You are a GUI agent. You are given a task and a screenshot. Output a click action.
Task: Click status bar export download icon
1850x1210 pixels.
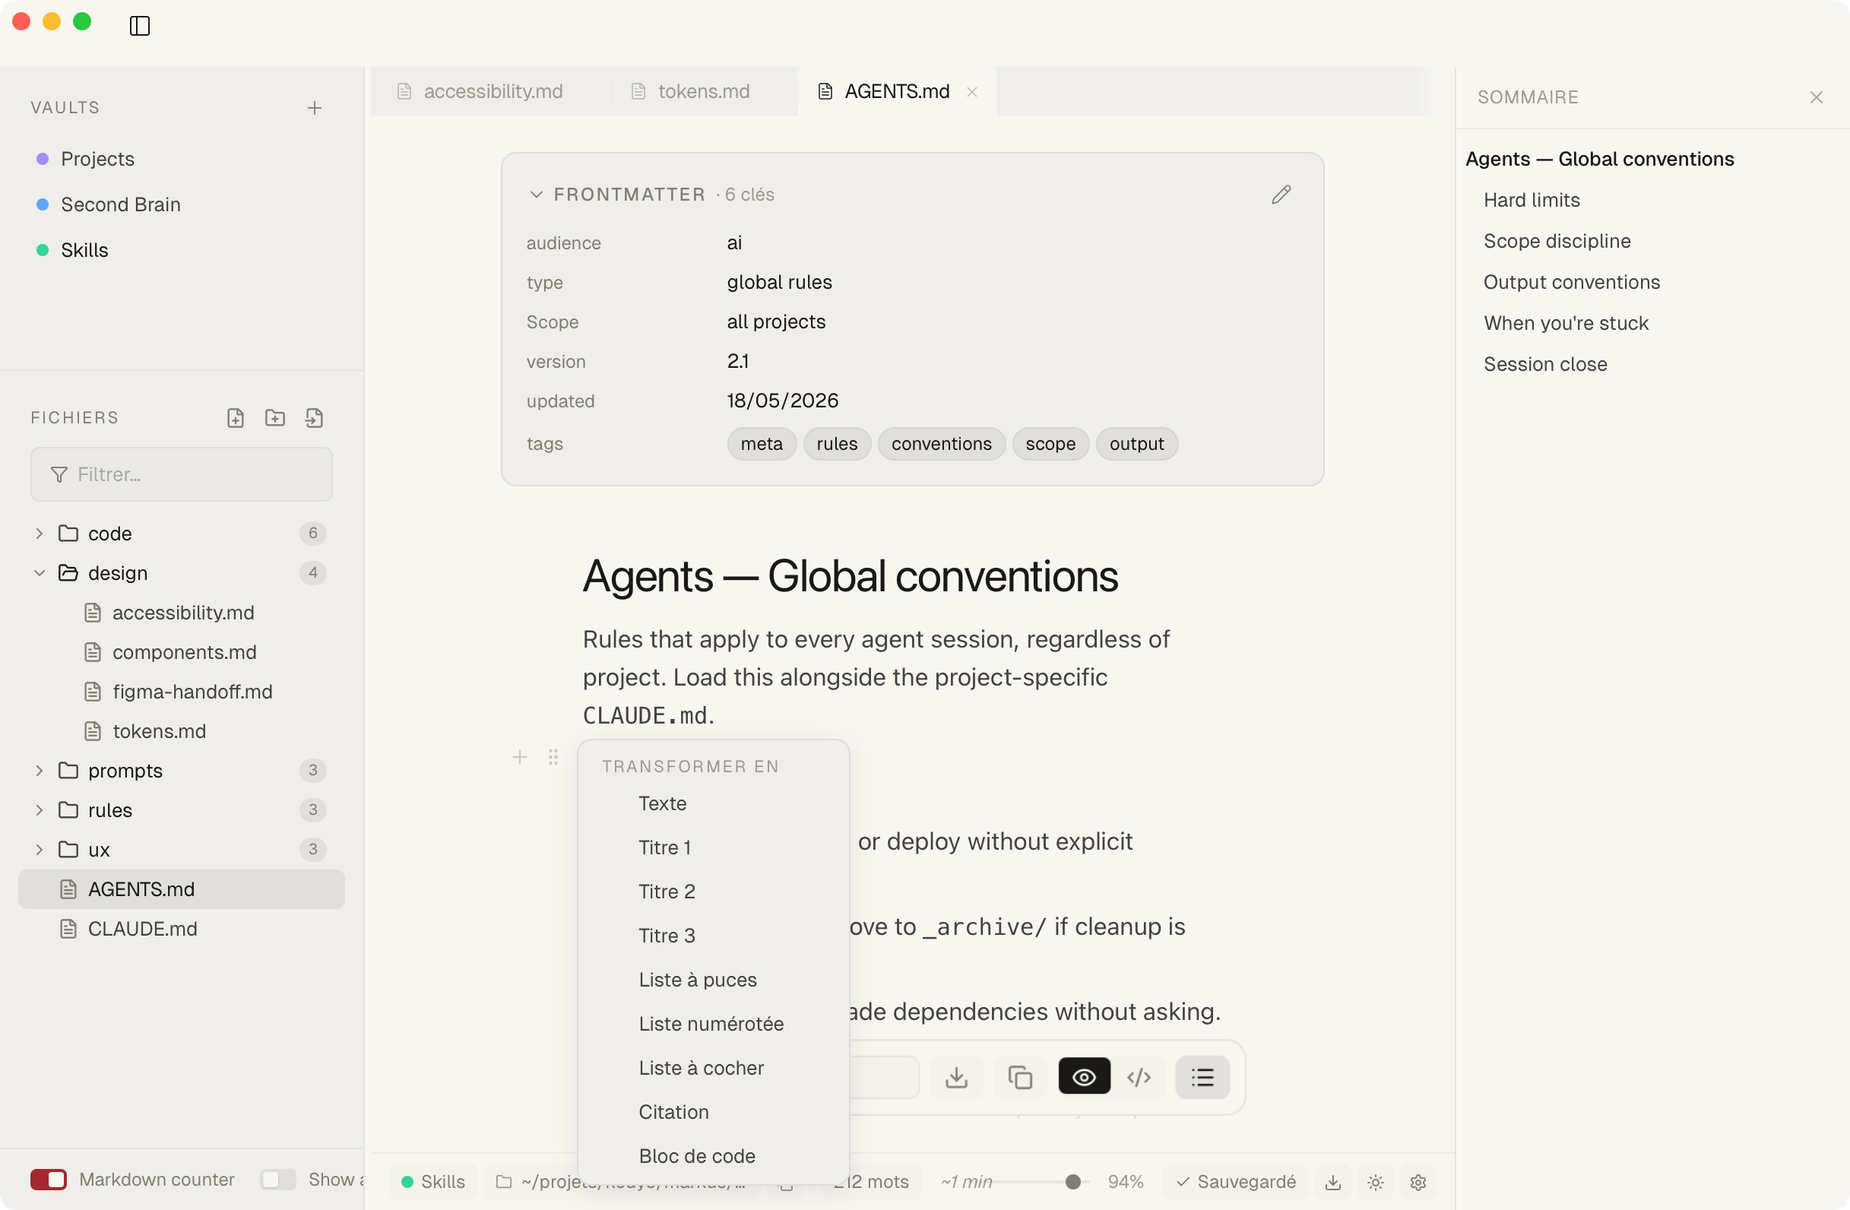coord(1333,1182)
